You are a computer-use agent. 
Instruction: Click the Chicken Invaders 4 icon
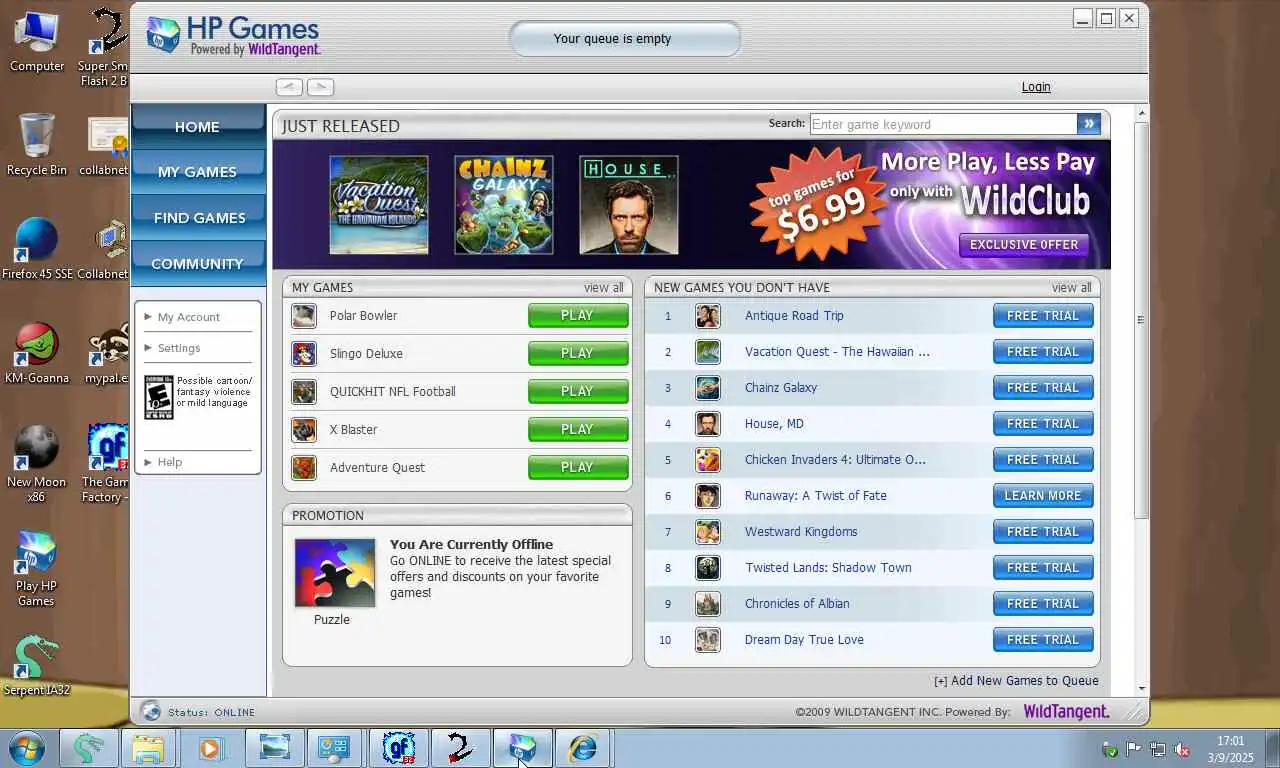tap(708, 460)
